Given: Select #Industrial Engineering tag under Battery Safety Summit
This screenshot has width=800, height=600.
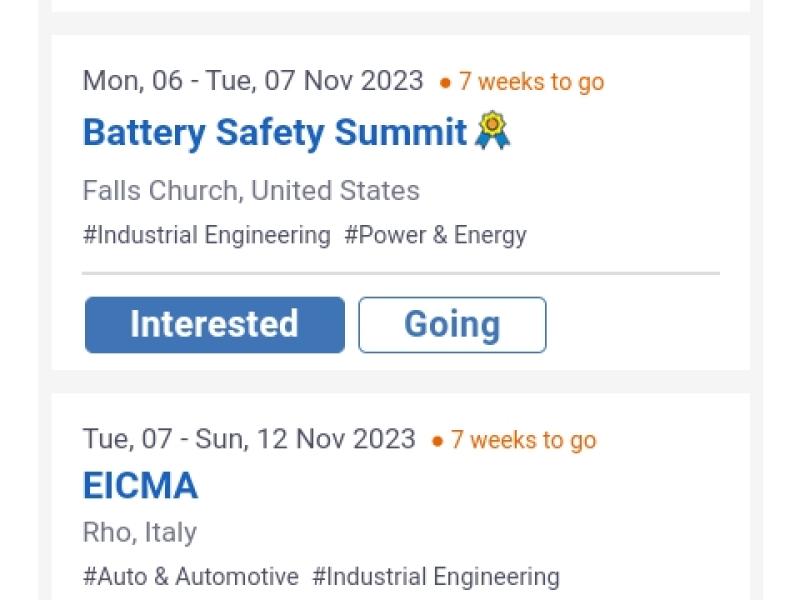Looking at the screenshot, I should (207, 236).
